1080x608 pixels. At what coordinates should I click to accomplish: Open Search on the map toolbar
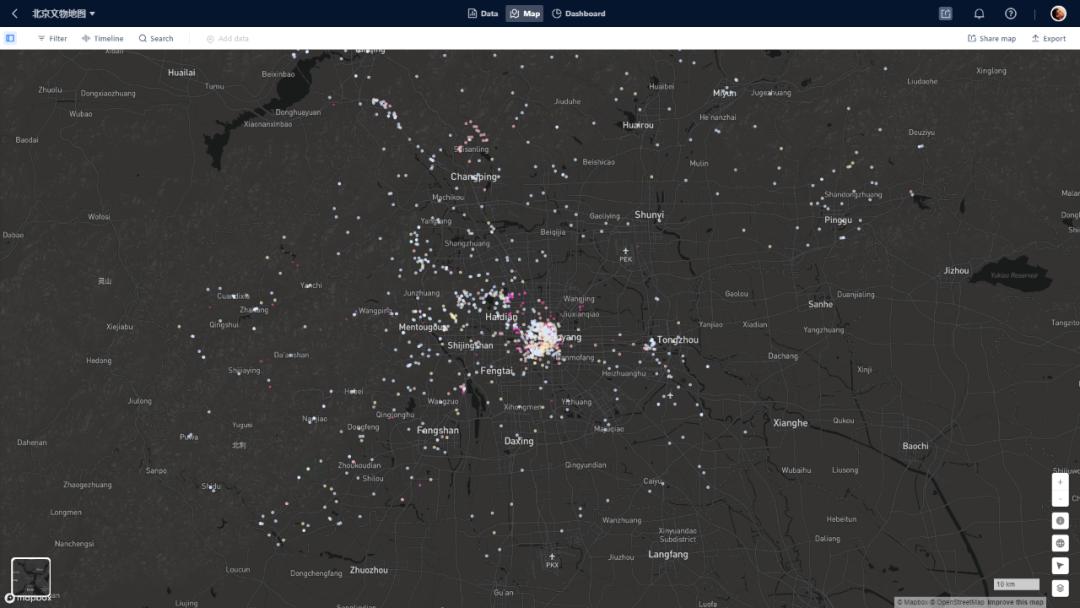coord(156,39)
